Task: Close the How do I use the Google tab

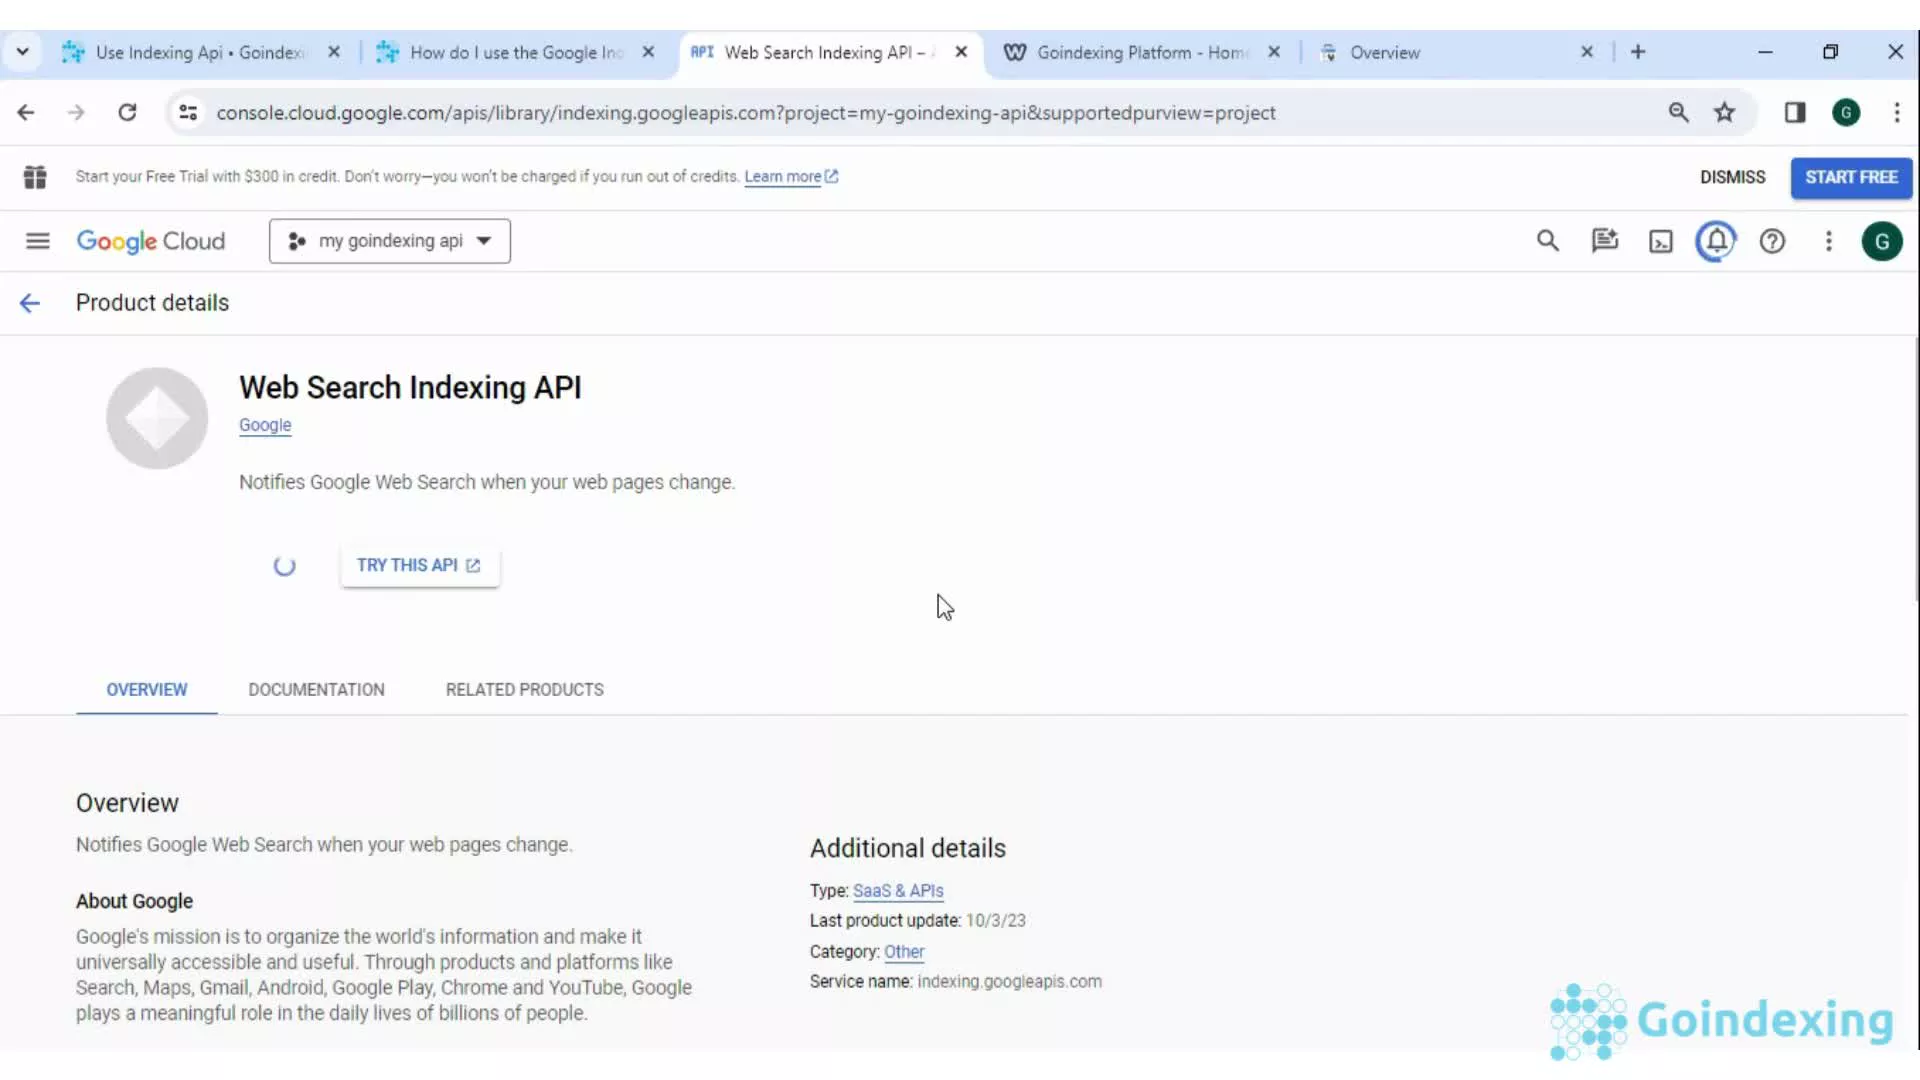Action: (x=648, y=52)
